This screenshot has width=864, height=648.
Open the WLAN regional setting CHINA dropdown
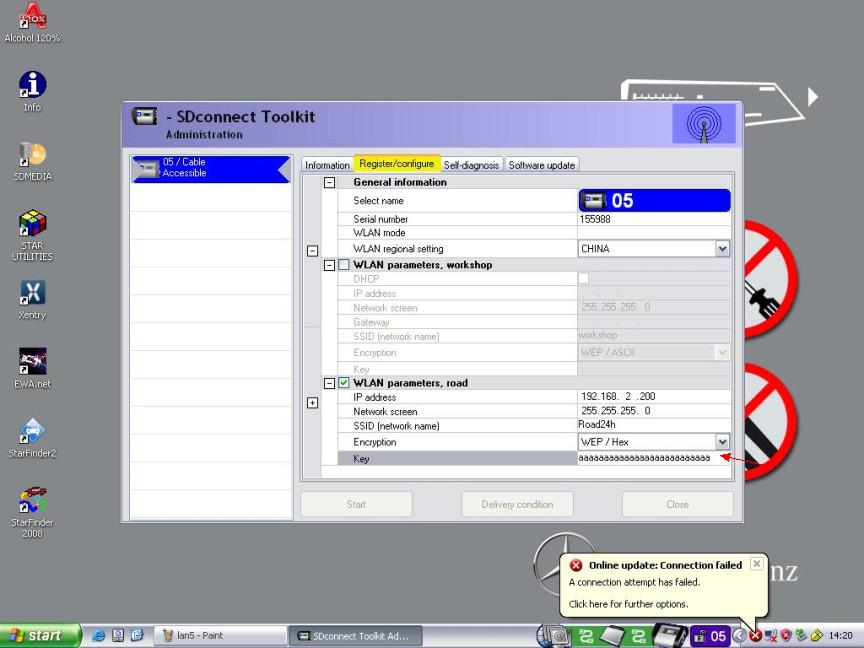(722, 249)
